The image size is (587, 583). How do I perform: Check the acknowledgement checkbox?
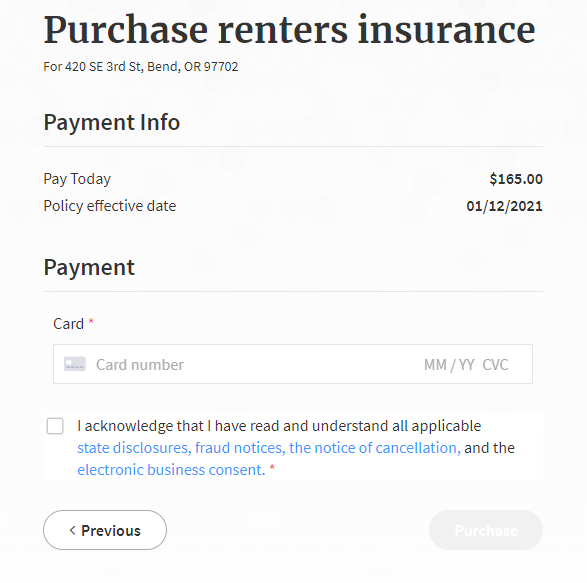[55, 426]
